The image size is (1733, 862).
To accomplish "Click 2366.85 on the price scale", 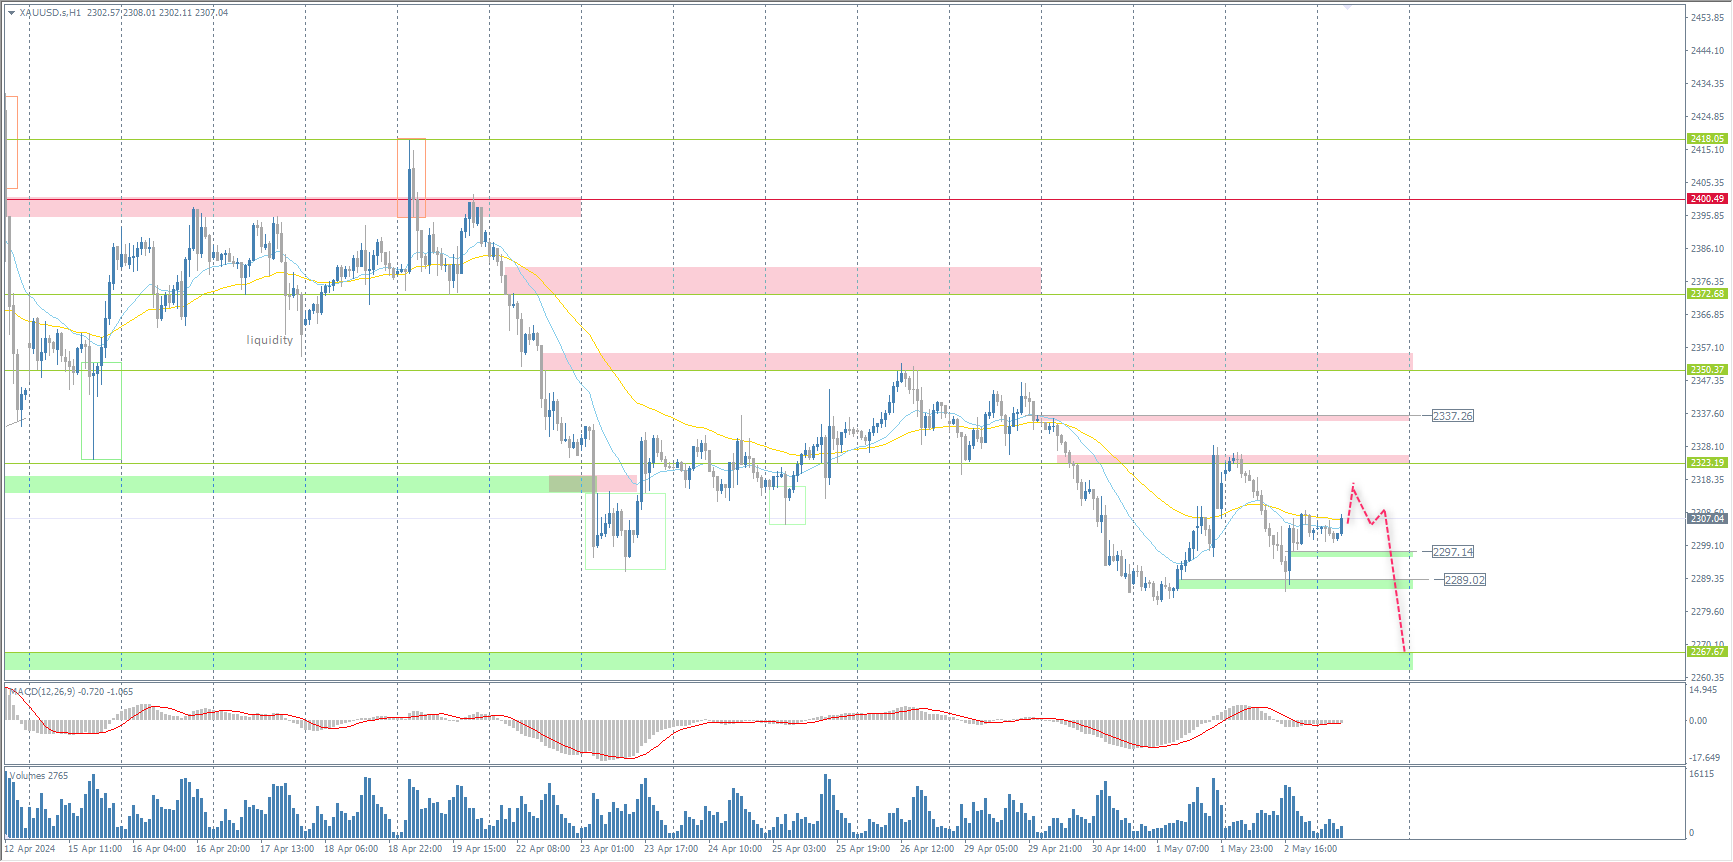I will (x=1707, y=315).
